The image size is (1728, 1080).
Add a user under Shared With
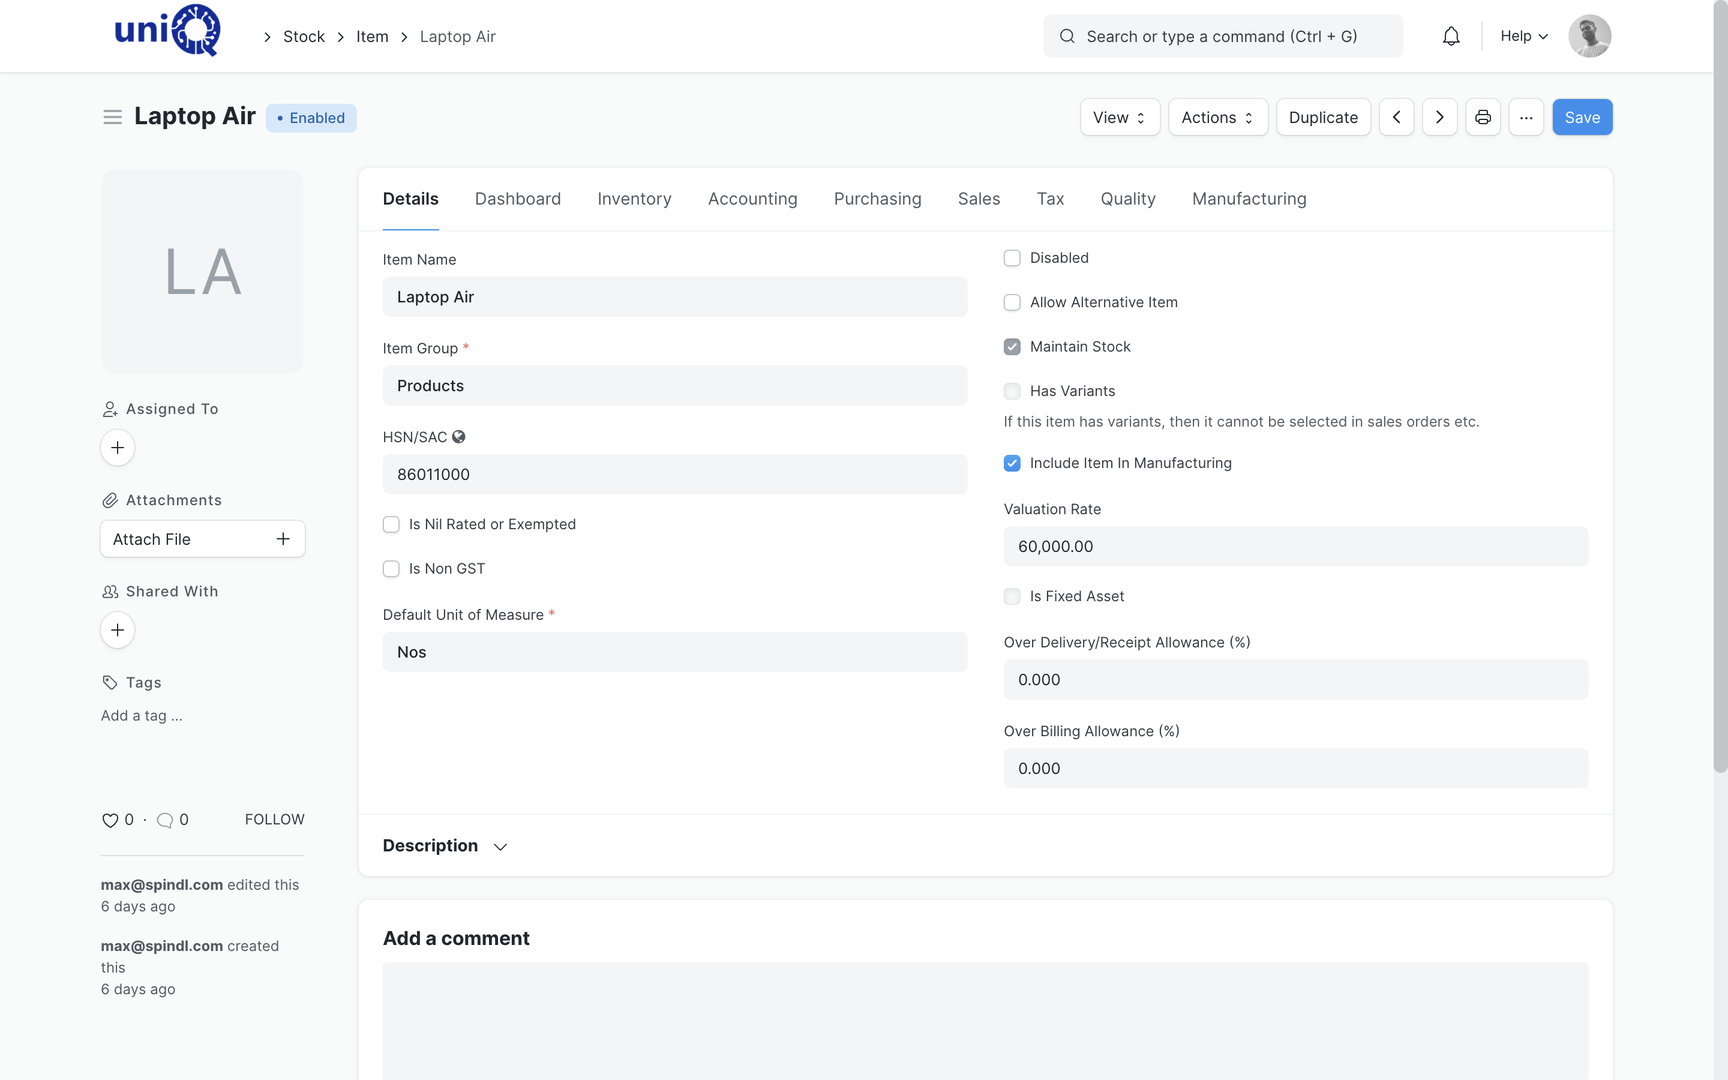click(x=117, y=630)
